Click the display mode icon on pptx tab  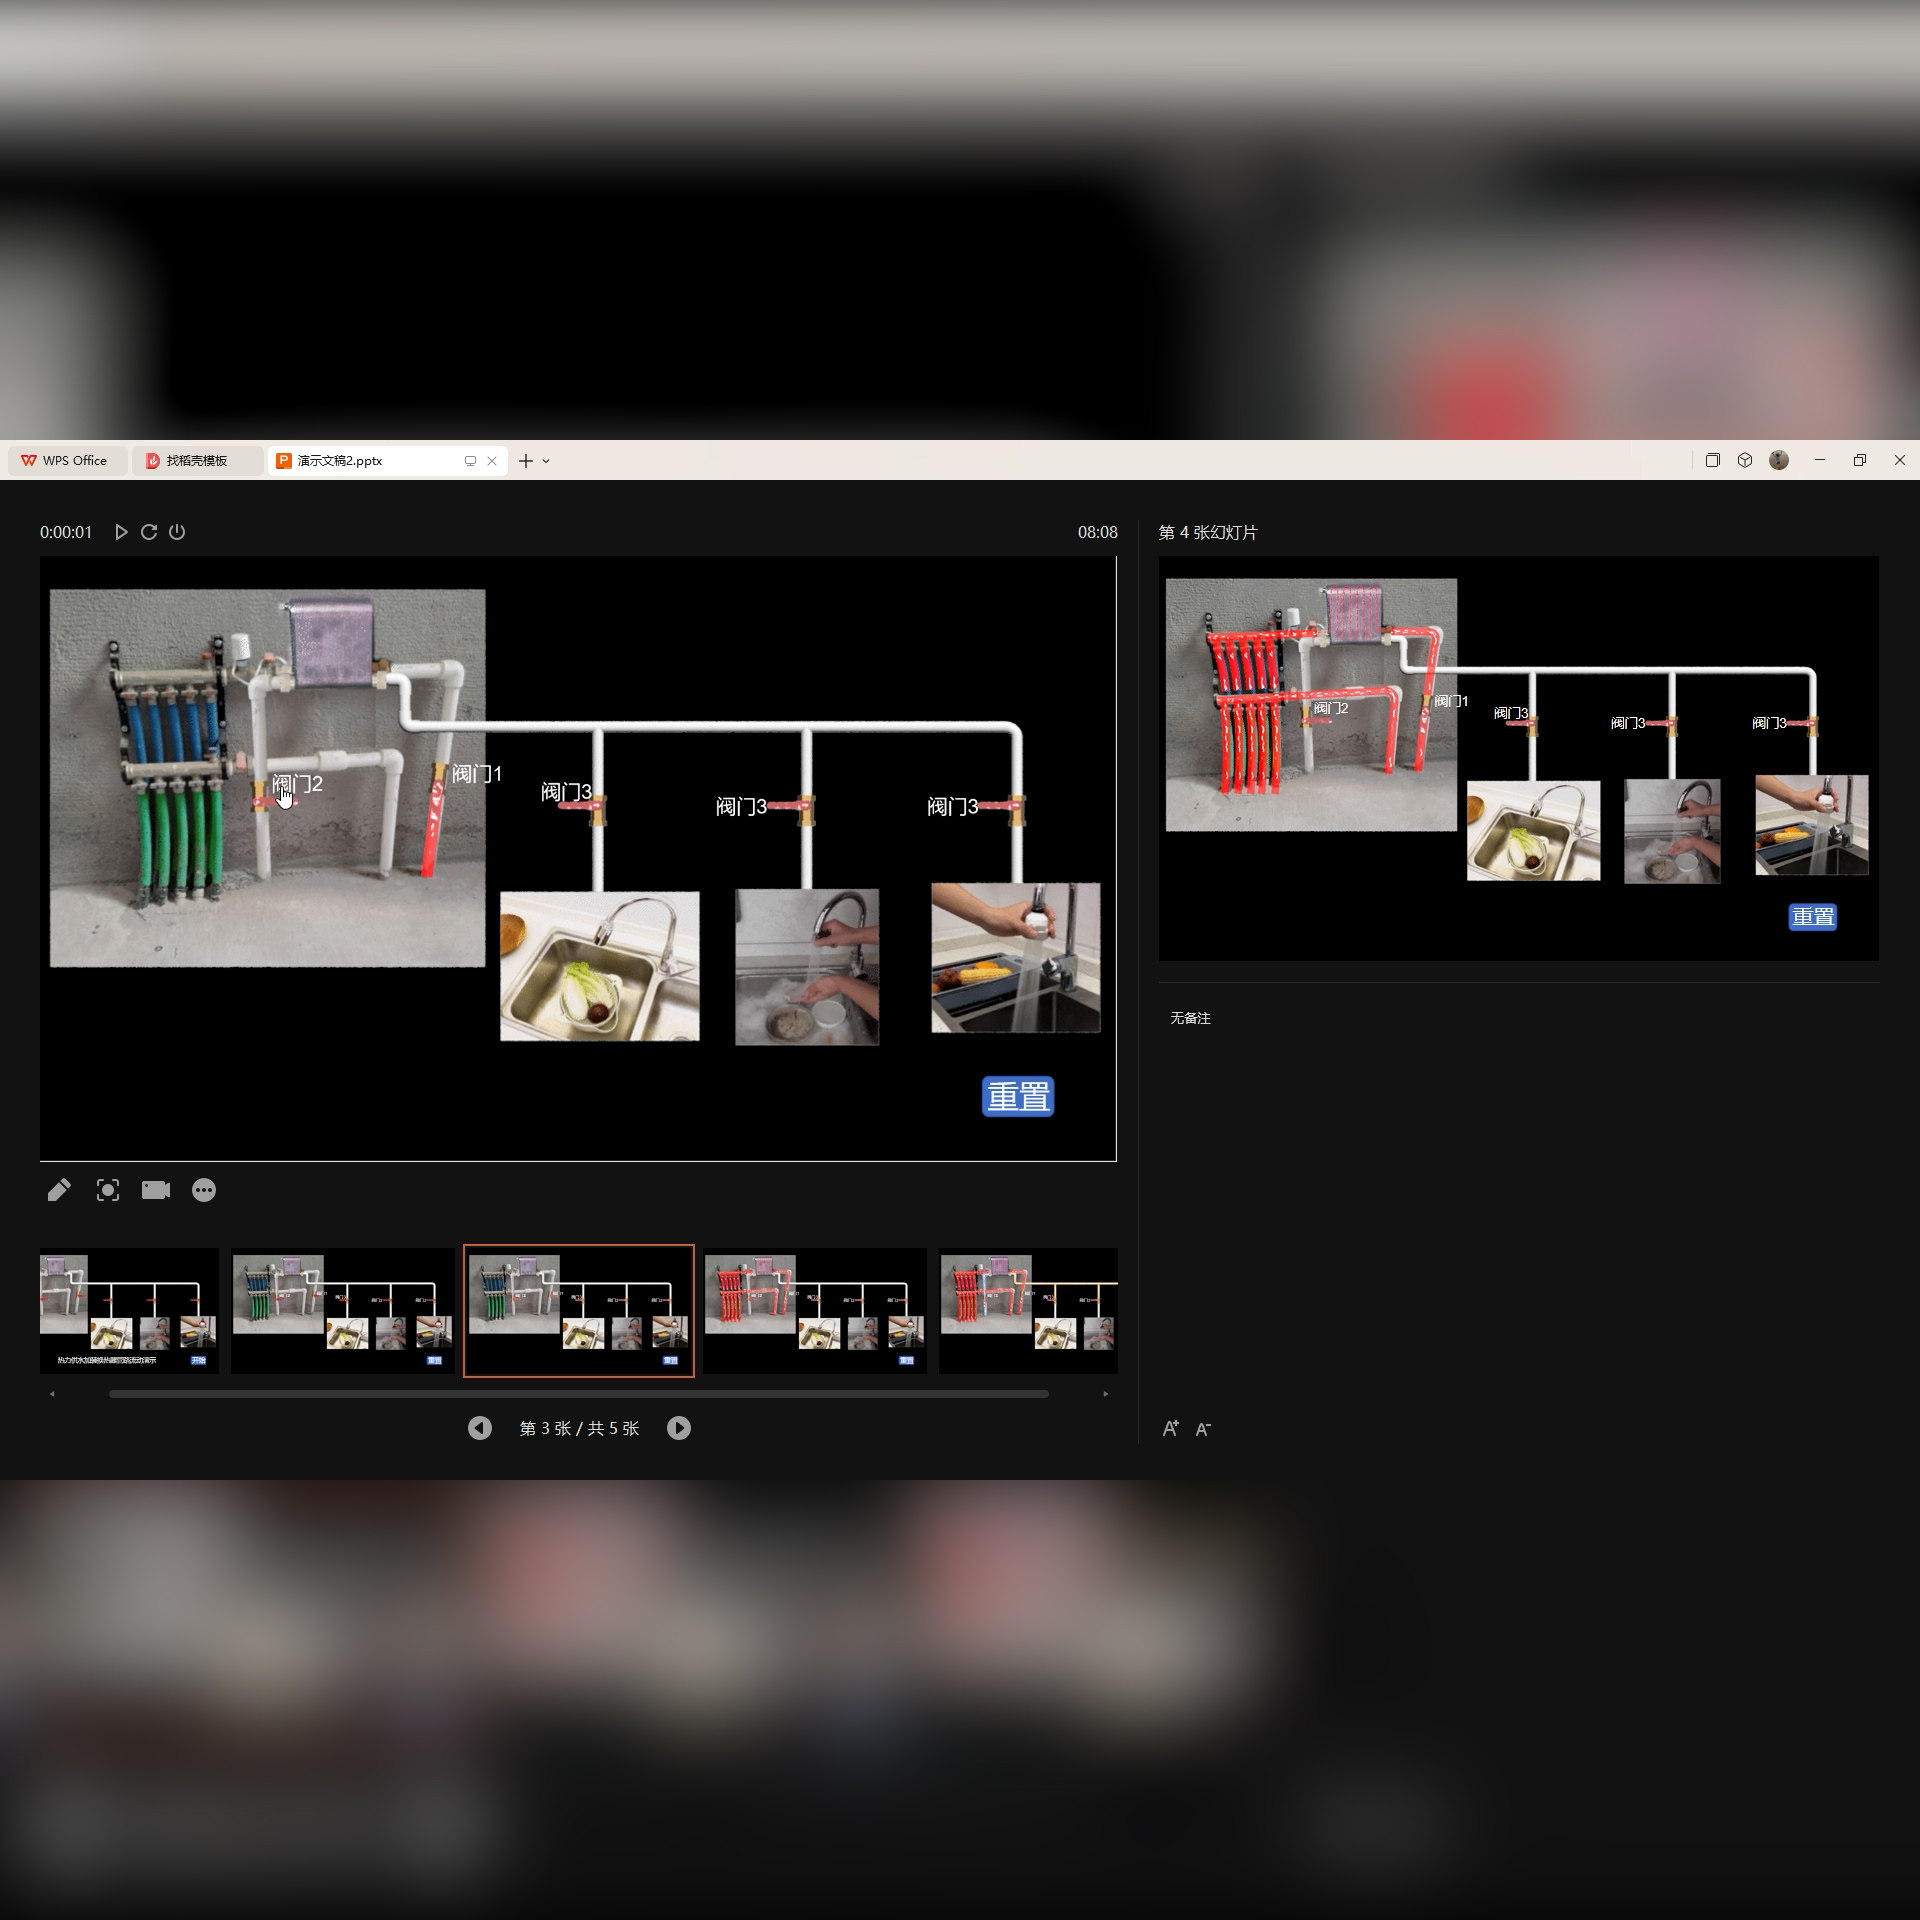[470, 461]
